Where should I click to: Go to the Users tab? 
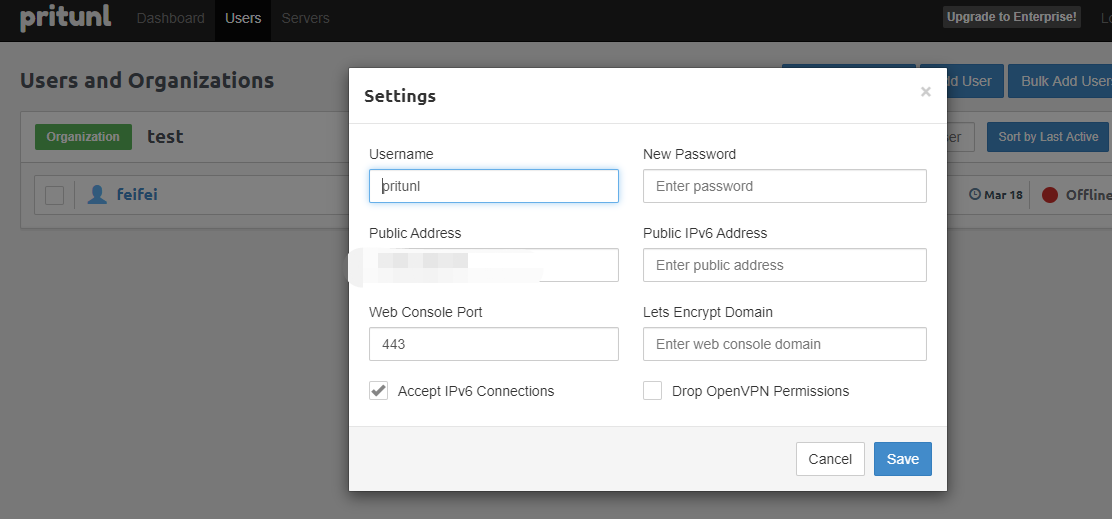click(243, 18)
